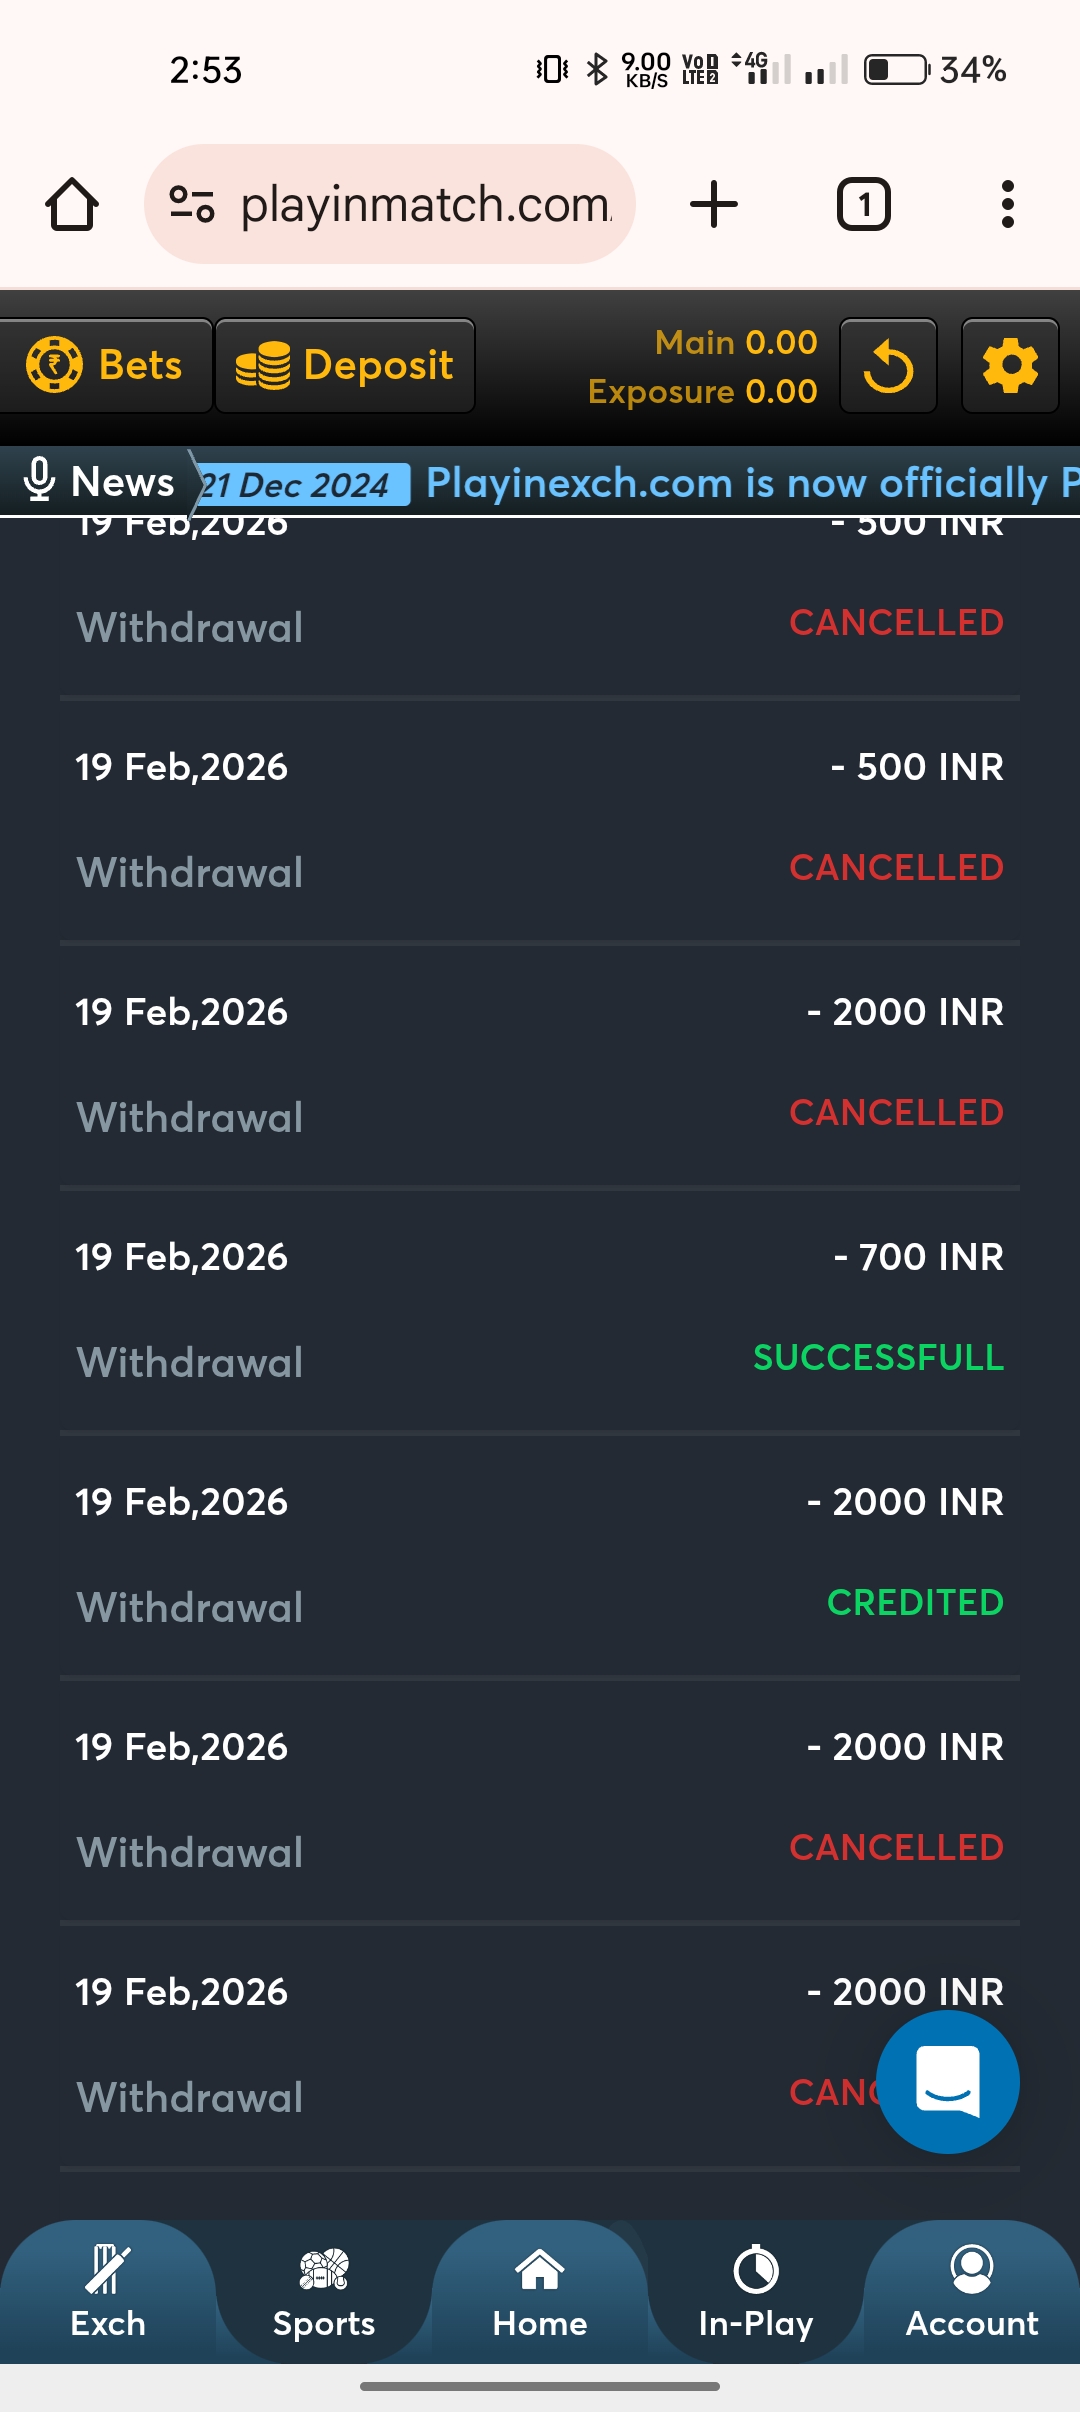This screenshot has width=1080, height=2412.
Task: Refresh the balance with reload icon
Action: click(x=888, y=366)
